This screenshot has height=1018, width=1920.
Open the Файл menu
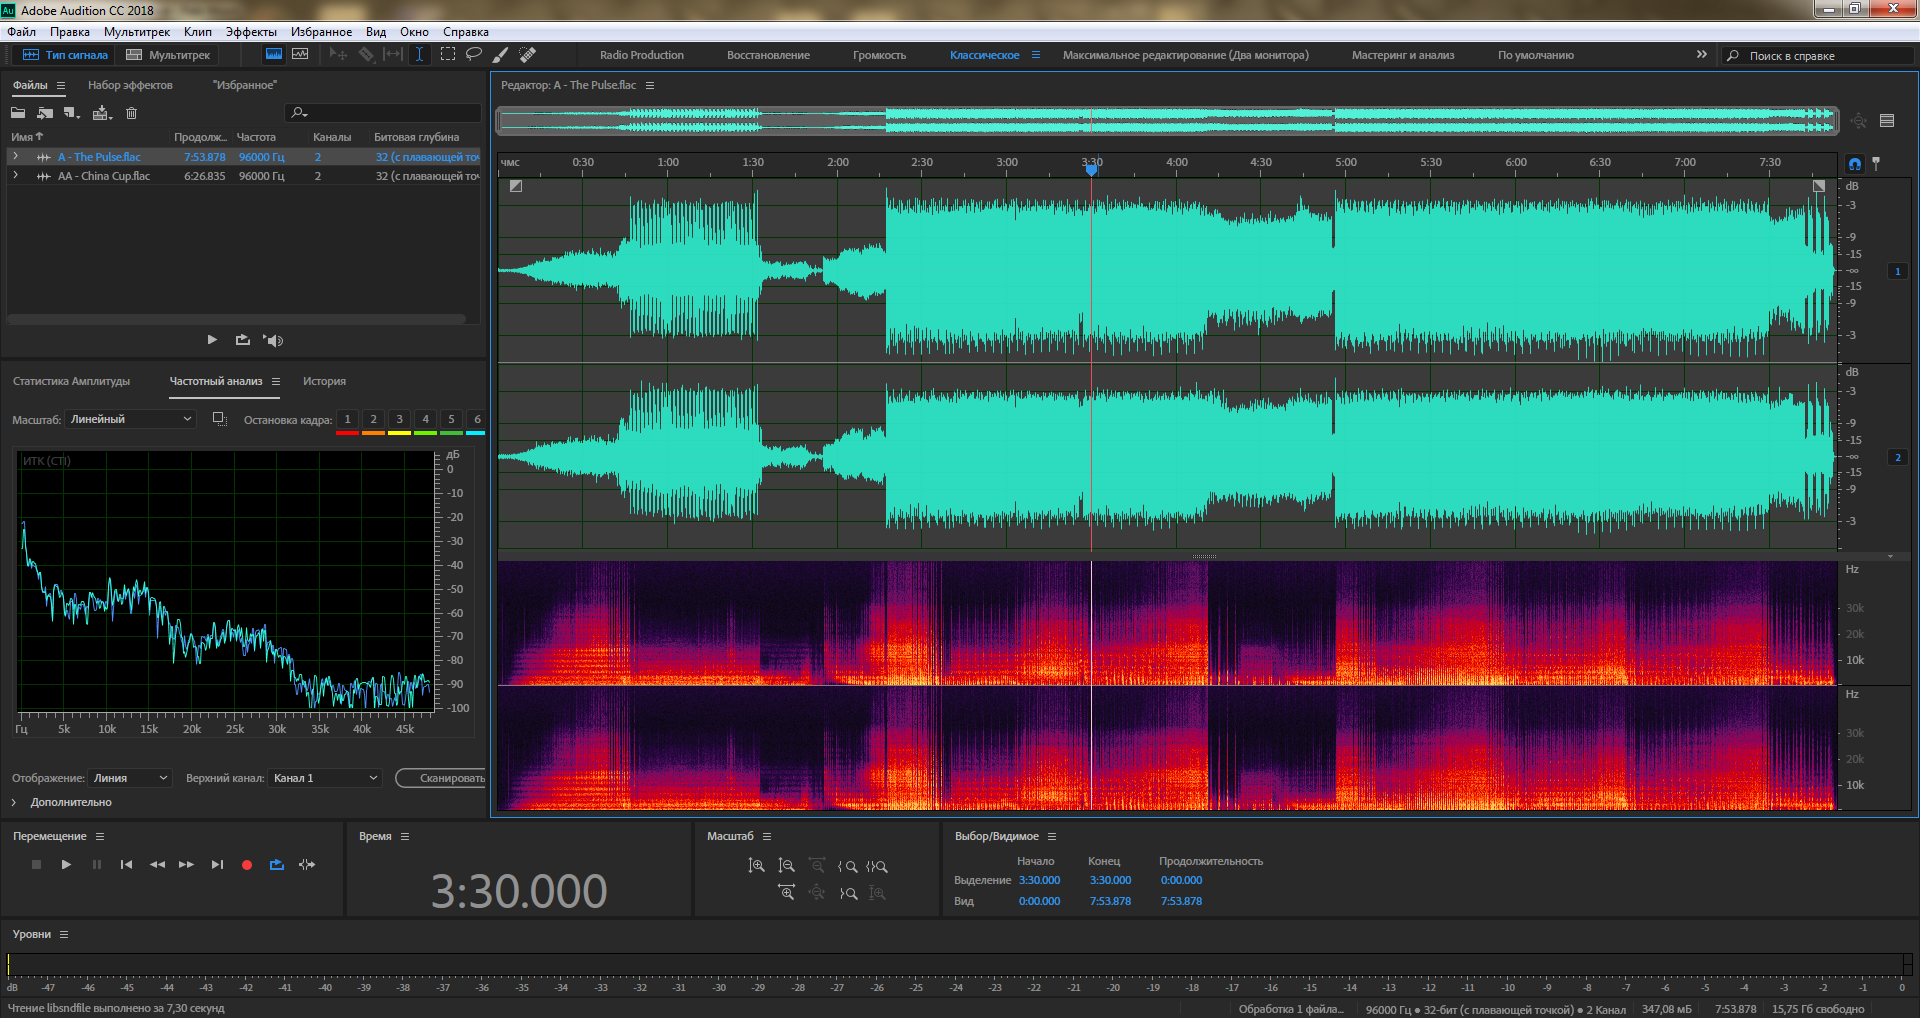pos(21,32)
